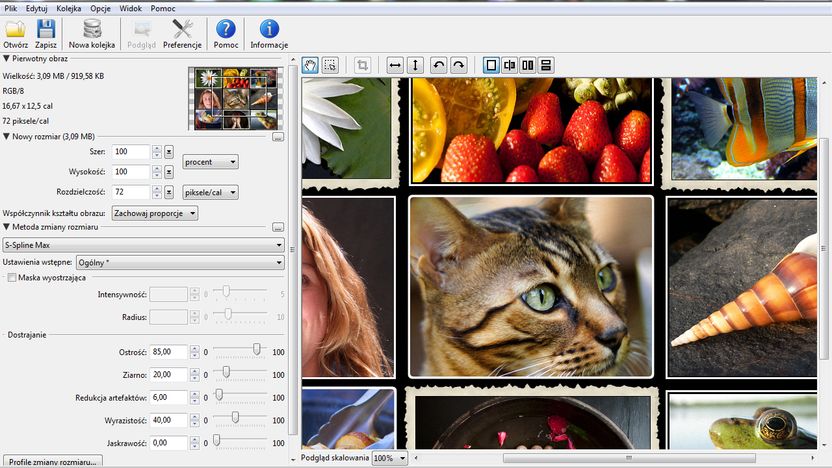The width and height of the screenshot is (832, 468).
Task: Click the Wyrazistość value field
Action: [x=169, y=420]
